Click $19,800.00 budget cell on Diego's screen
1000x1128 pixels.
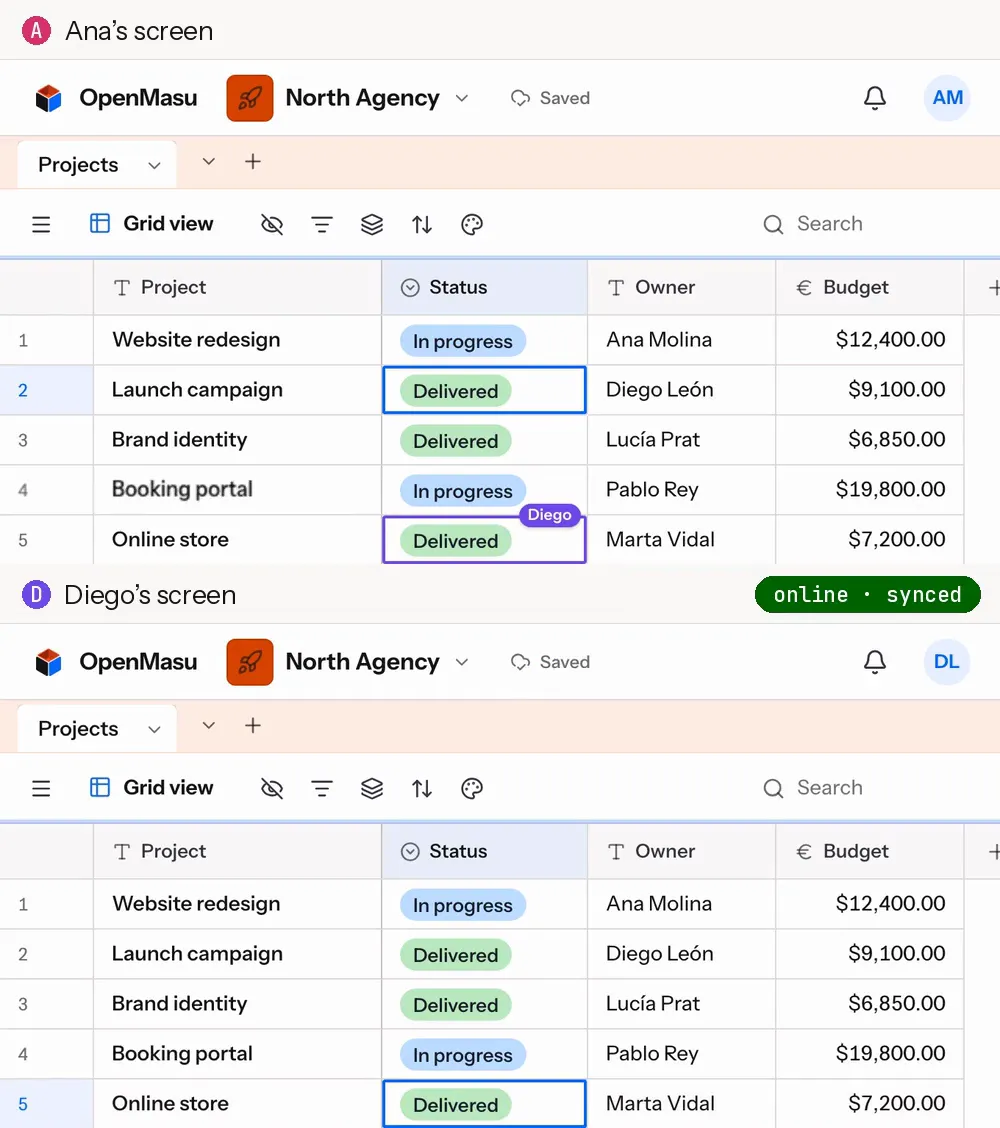click(x=869, y=1054)
